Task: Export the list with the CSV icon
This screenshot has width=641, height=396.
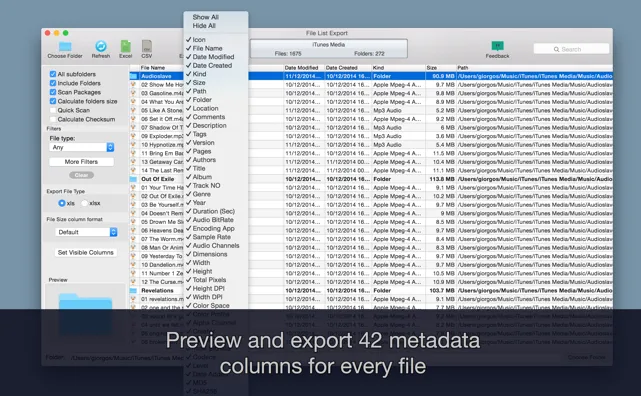Action: click(147, 46)
